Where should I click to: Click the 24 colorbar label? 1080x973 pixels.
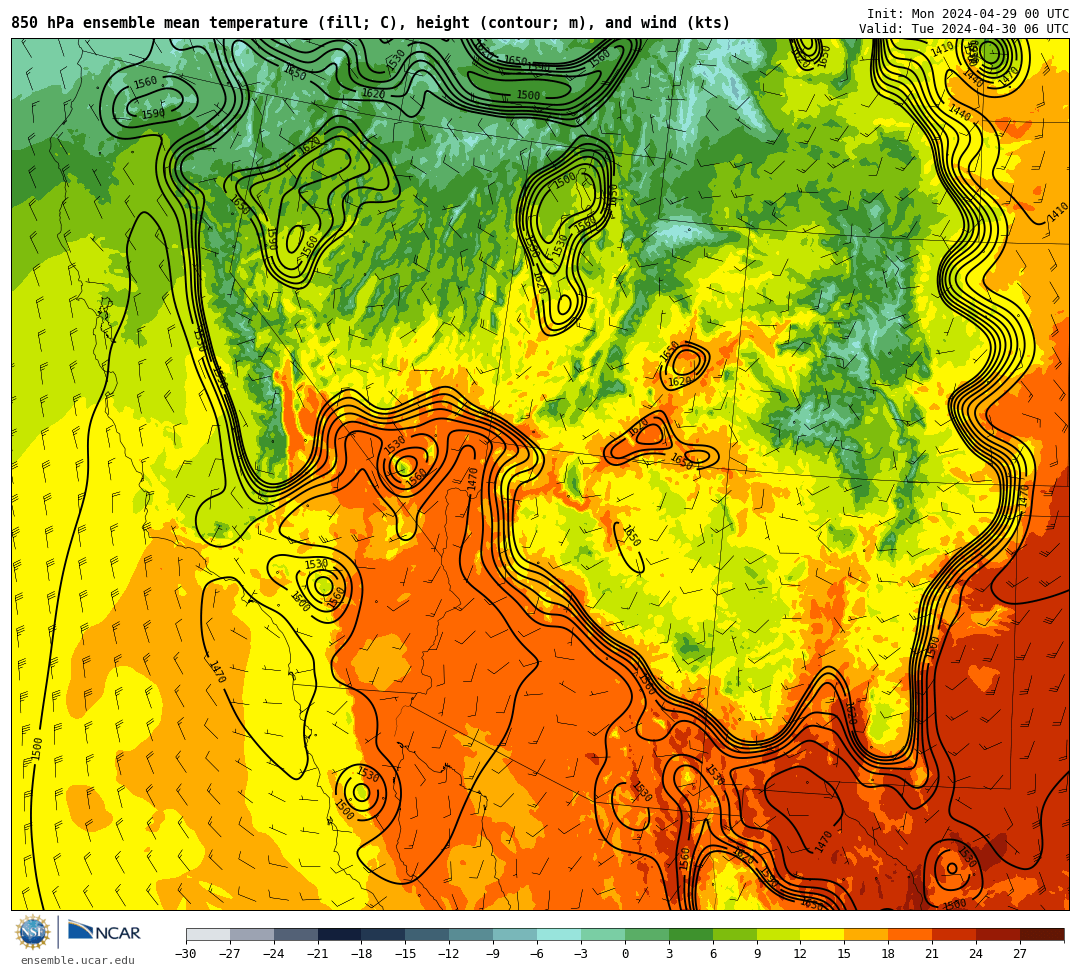point(977,954)
